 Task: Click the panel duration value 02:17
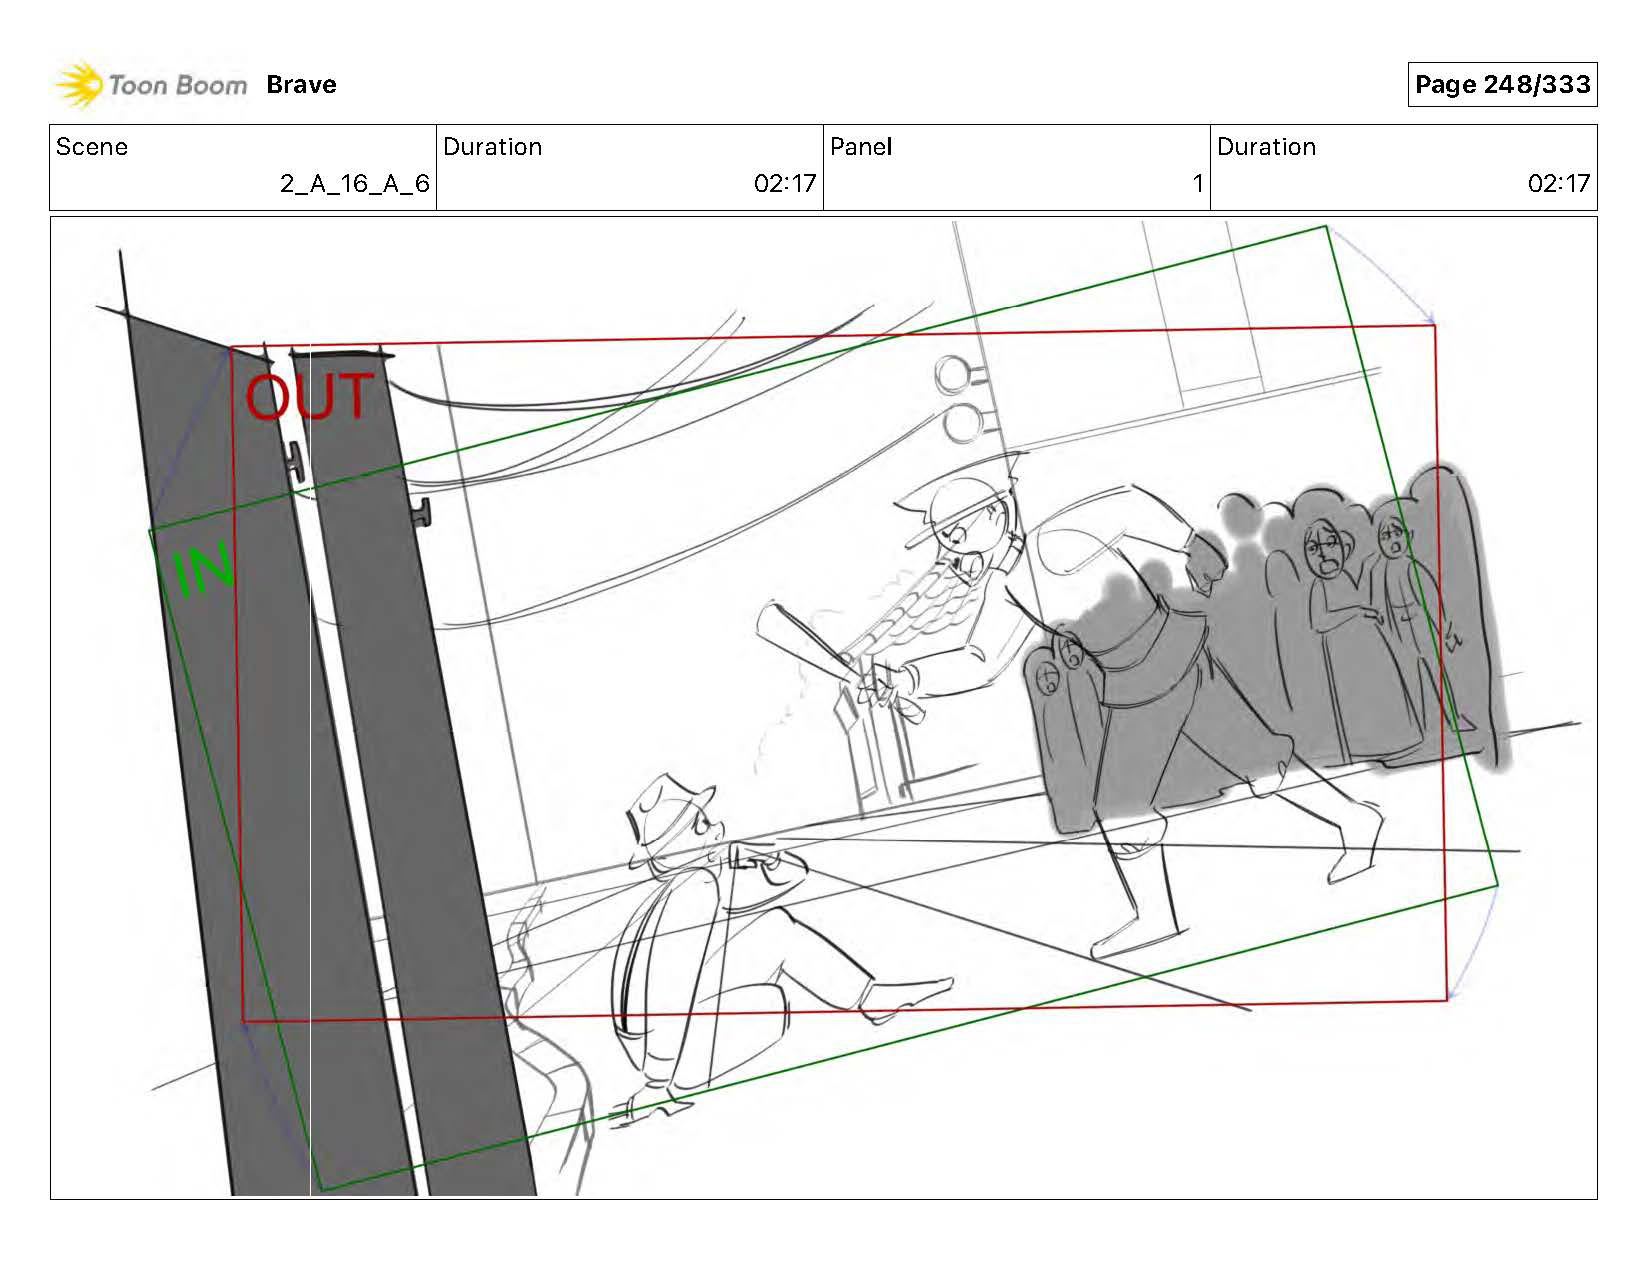(x=1558, y=184)
